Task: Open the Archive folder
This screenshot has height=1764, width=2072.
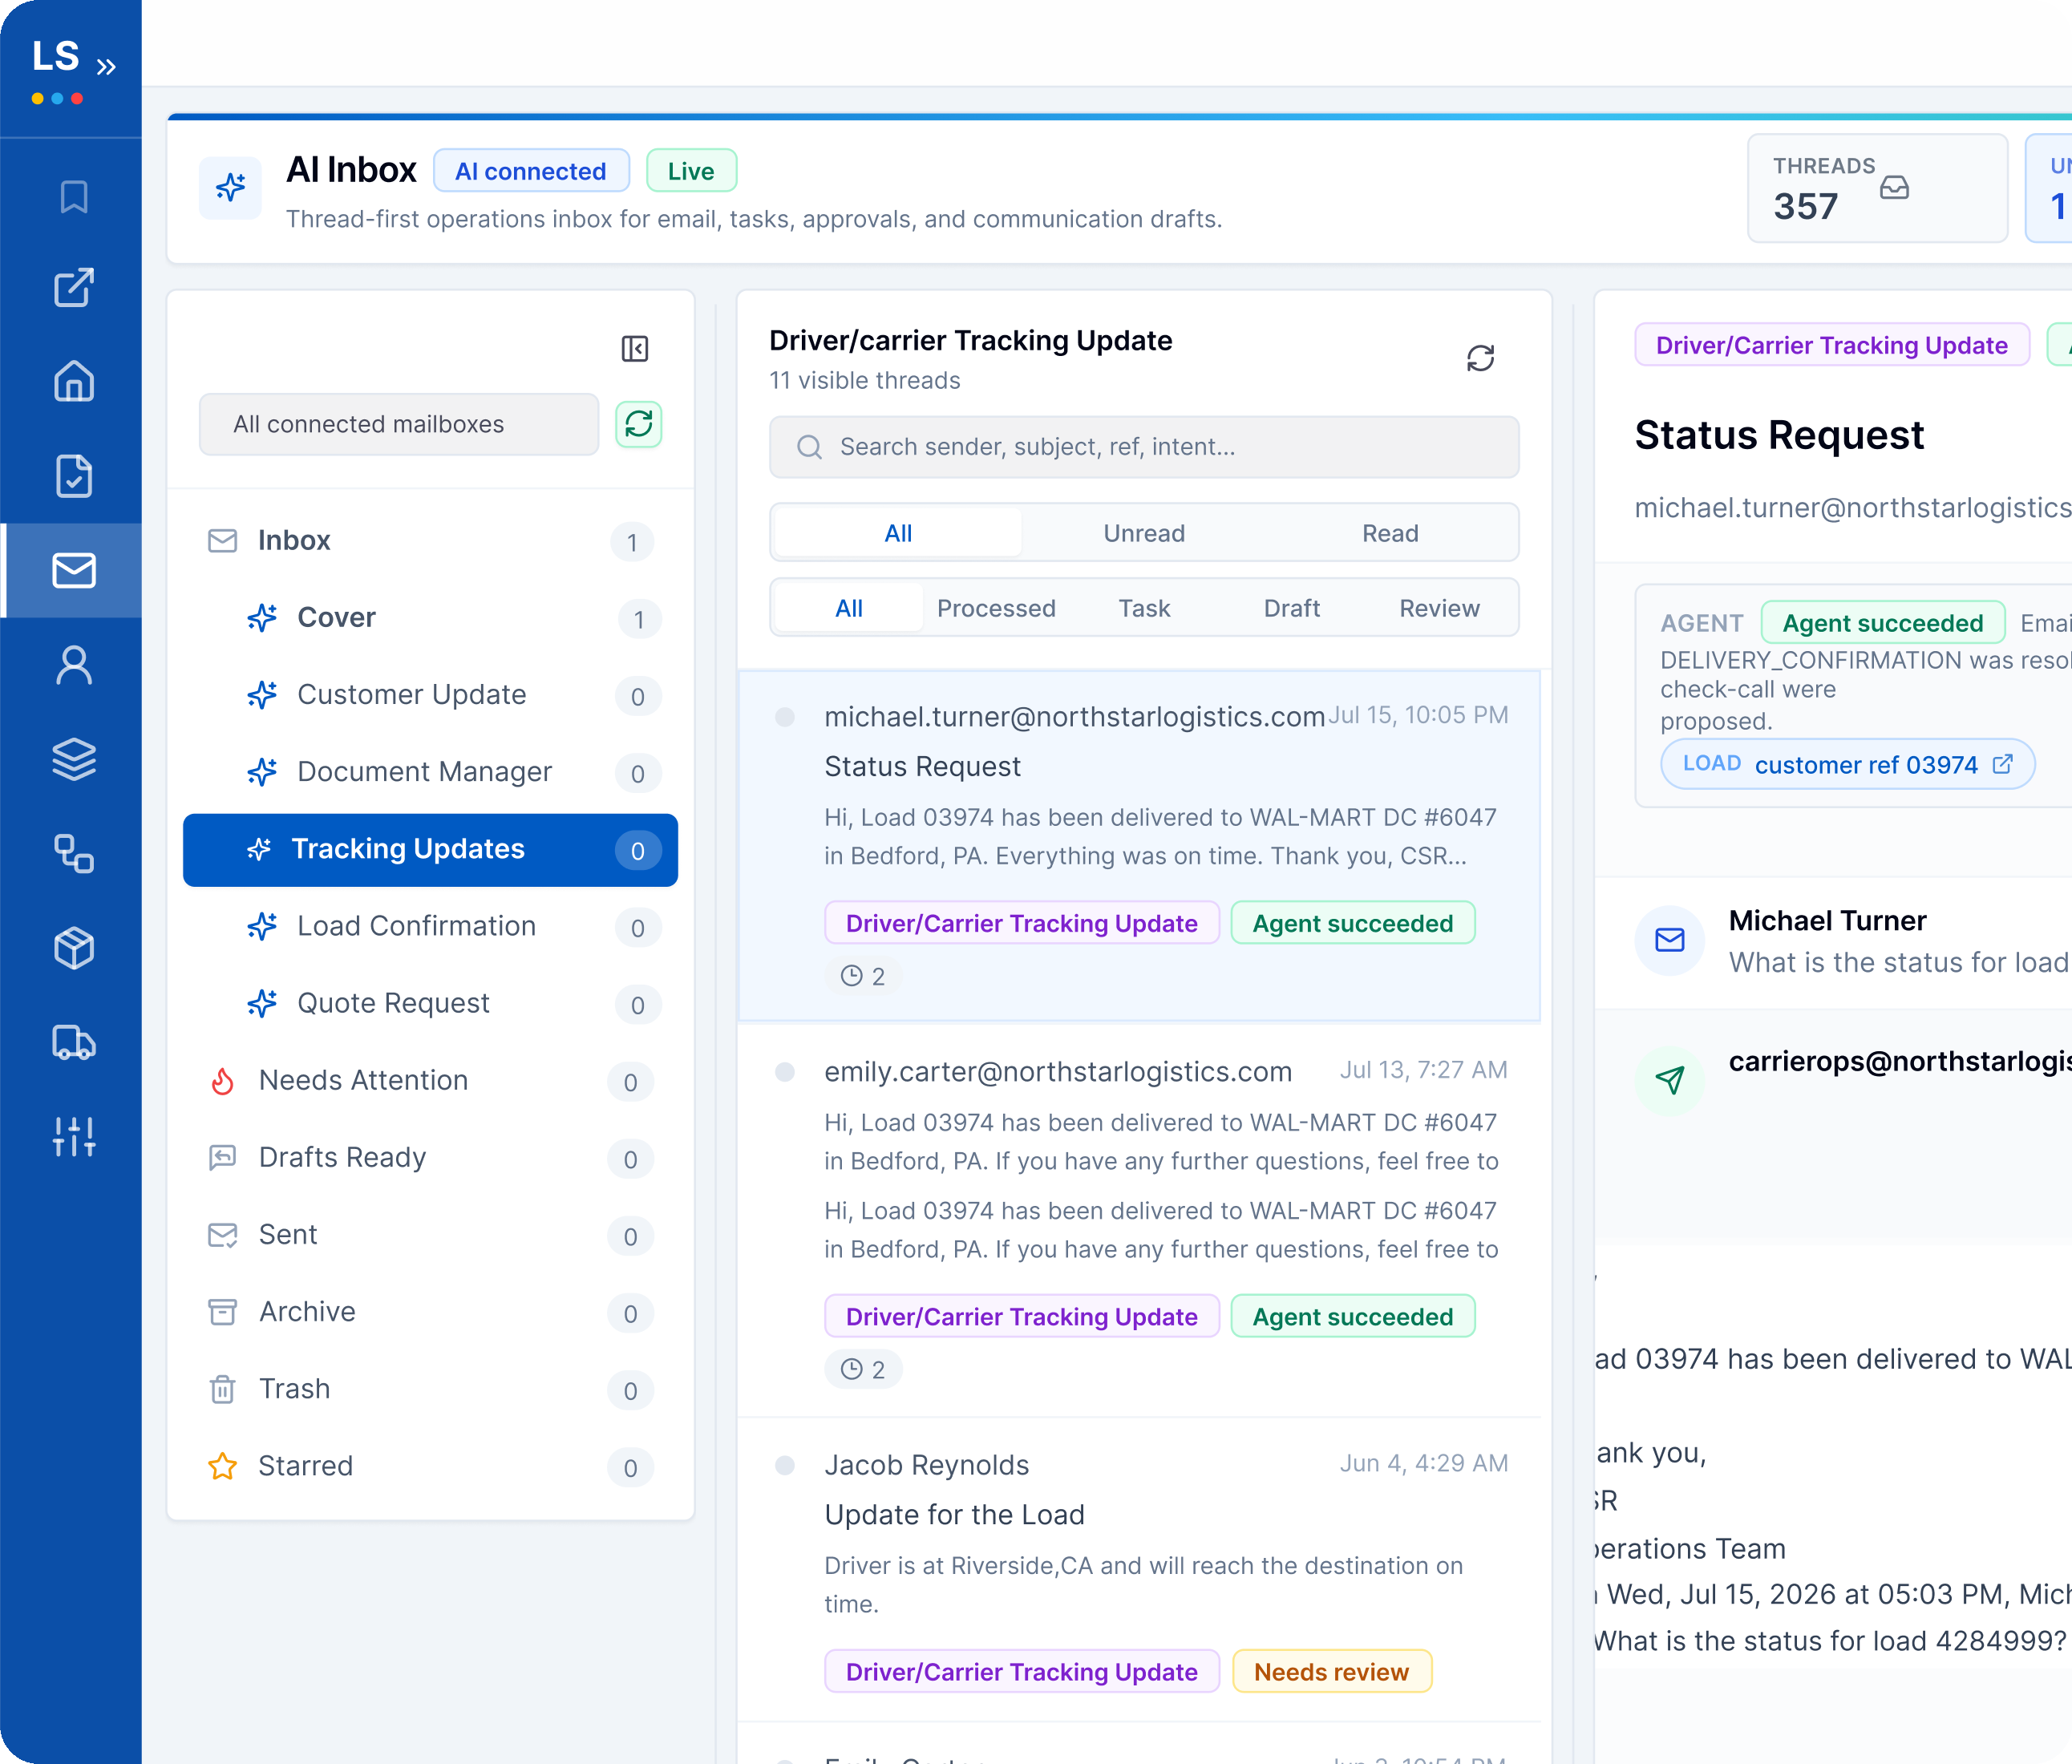Action: pos(430,1312)
